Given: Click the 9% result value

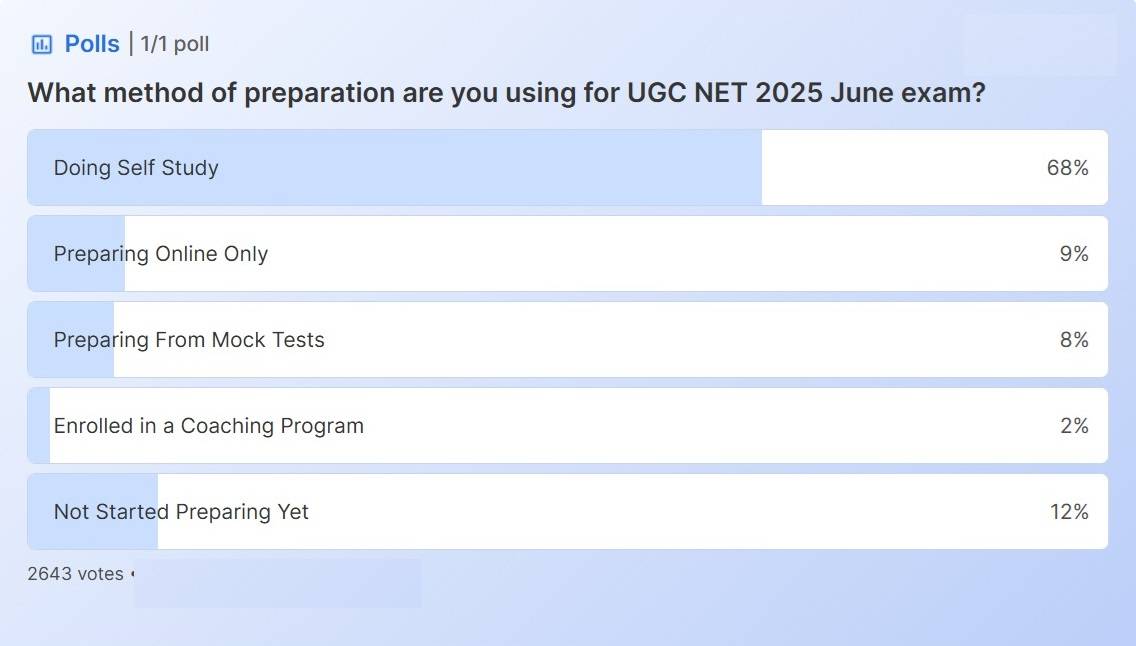Looking at the screenshot, I should click(1073, 254).
